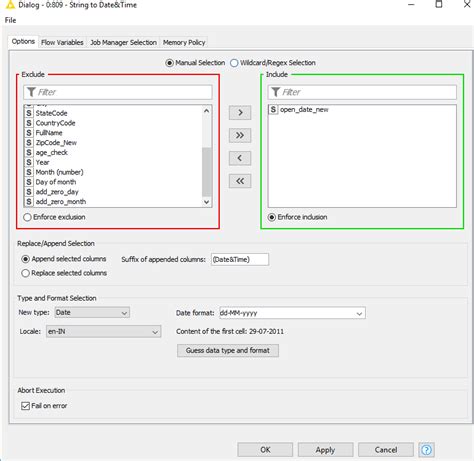Select Wildcard/Regex Selection radio button
This screenshot has width=474, height=461.
(x=234, y=63)
